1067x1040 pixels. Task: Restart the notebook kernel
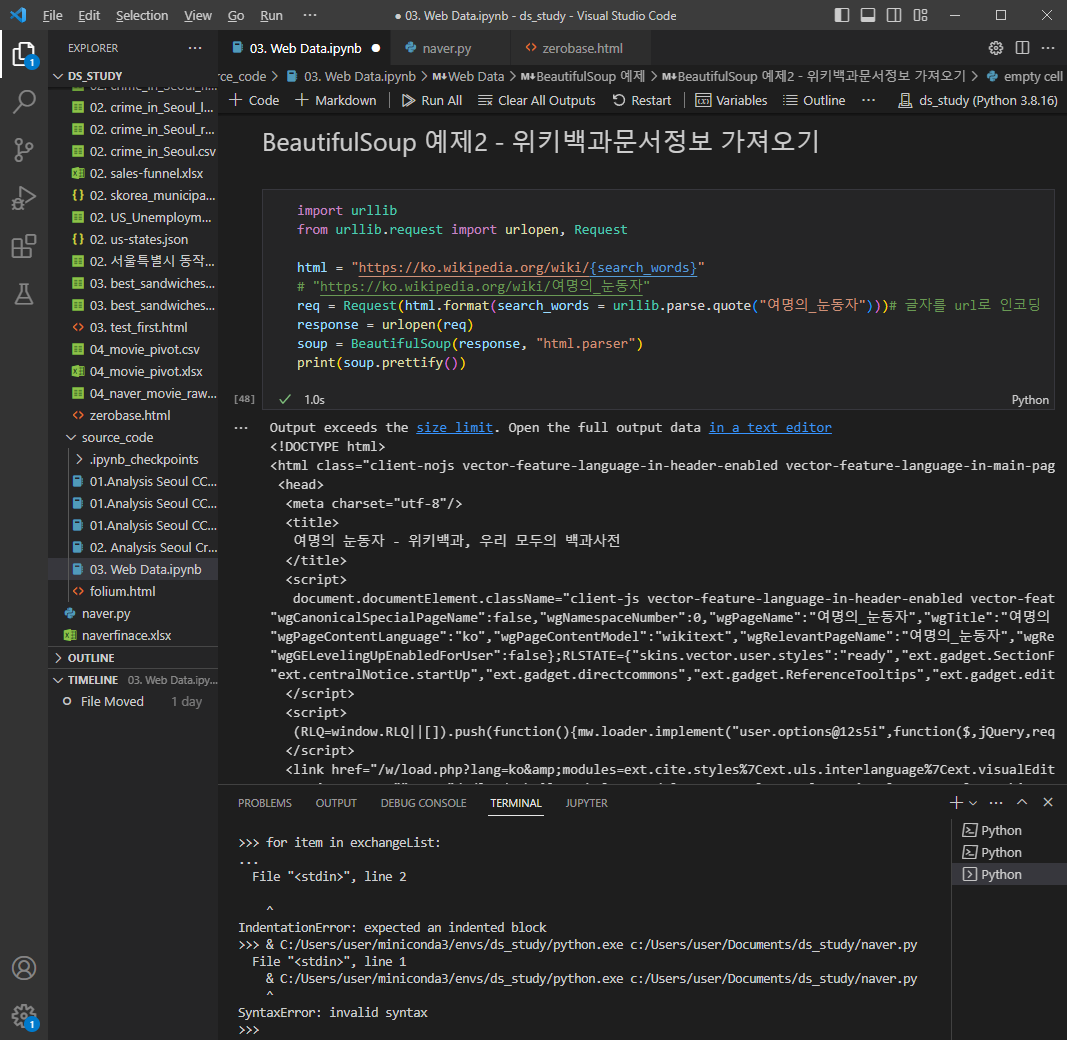pyautogui.click(x=642, y=100)
